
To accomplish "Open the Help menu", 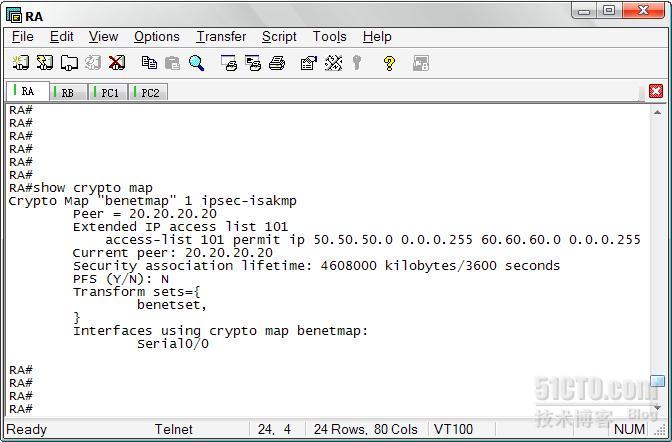I will coord(377,37).
